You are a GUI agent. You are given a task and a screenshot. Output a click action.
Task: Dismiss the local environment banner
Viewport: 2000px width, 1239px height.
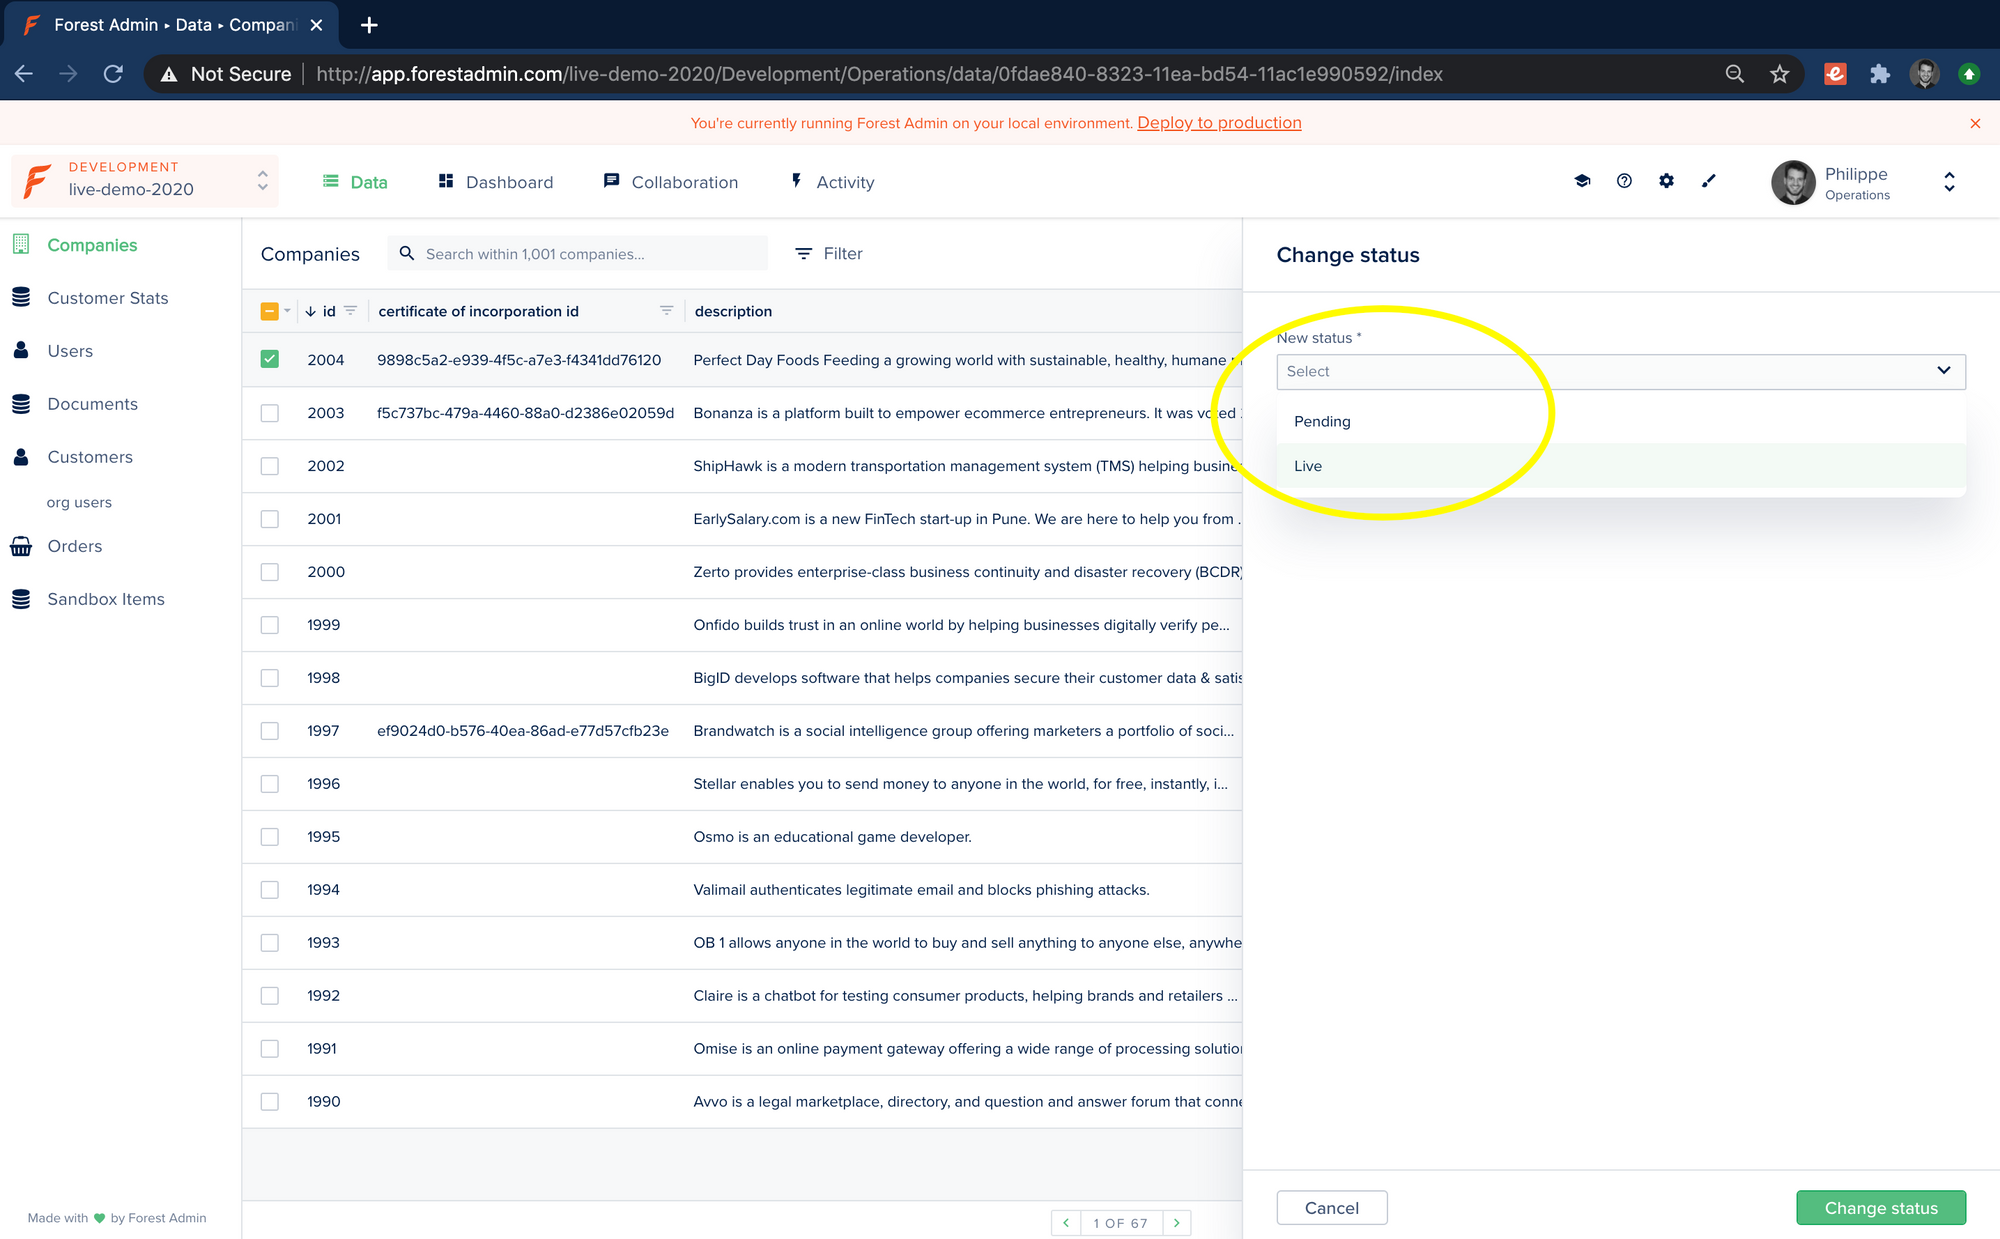pos(1975,123)
